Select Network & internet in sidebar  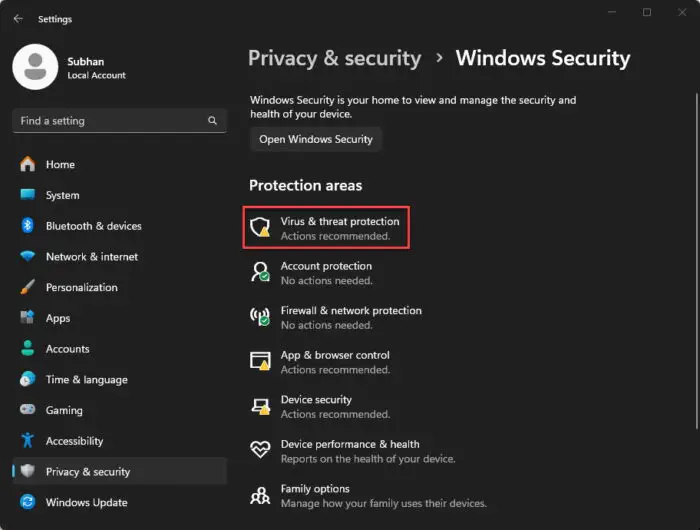[x=120, y=257]
